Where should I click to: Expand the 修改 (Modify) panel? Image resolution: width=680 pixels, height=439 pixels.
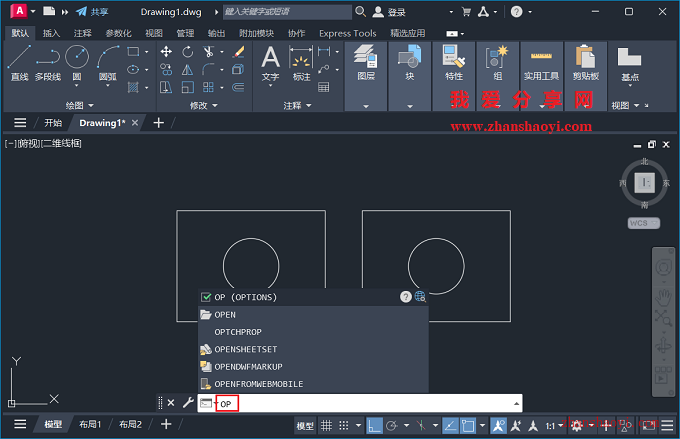click(x=203, y=105)
